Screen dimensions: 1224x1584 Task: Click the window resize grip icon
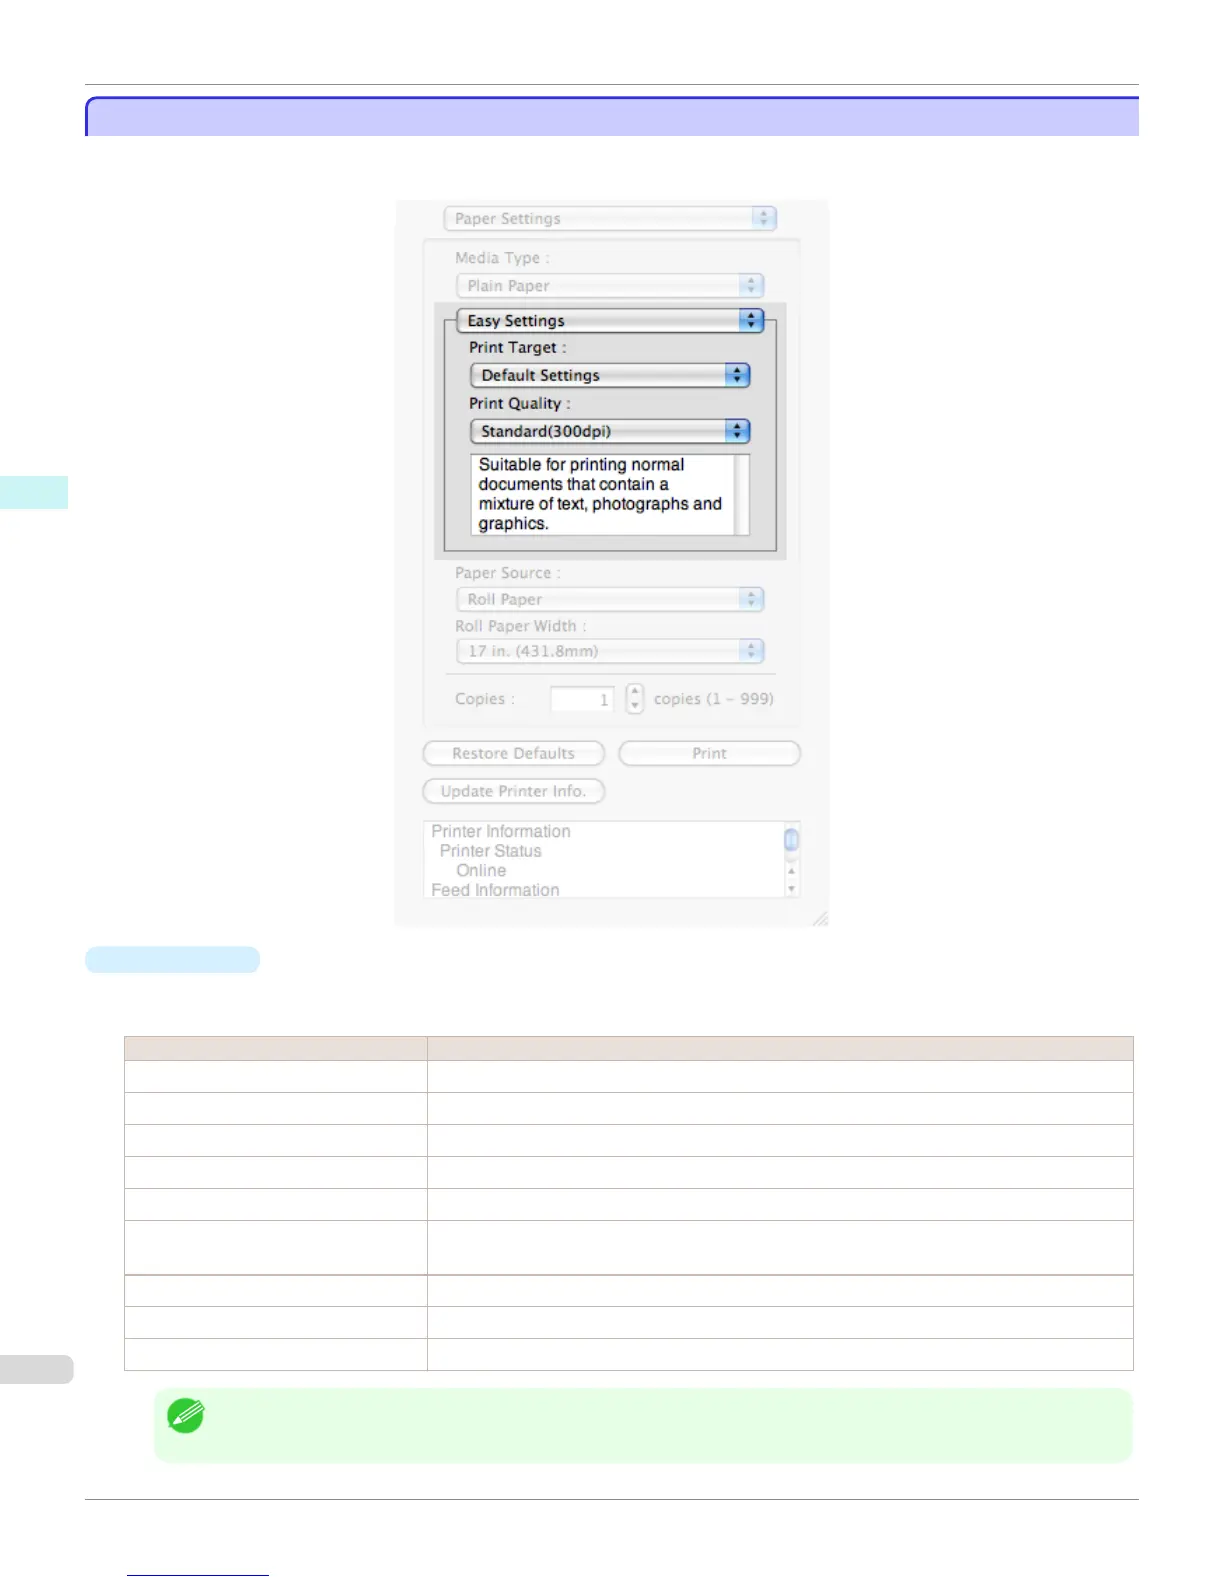(x=820, y=918)
